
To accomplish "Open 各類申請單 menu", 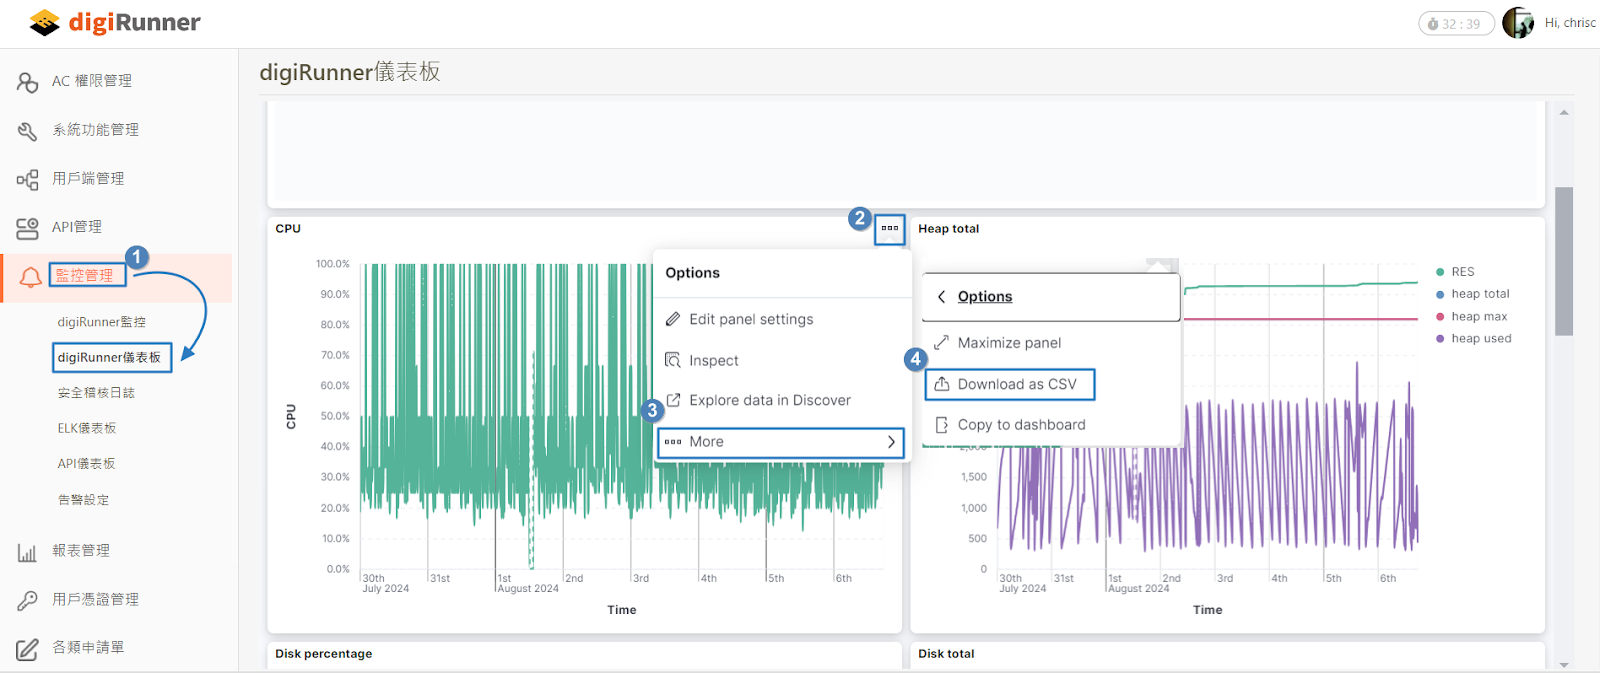I will (88, 648).
